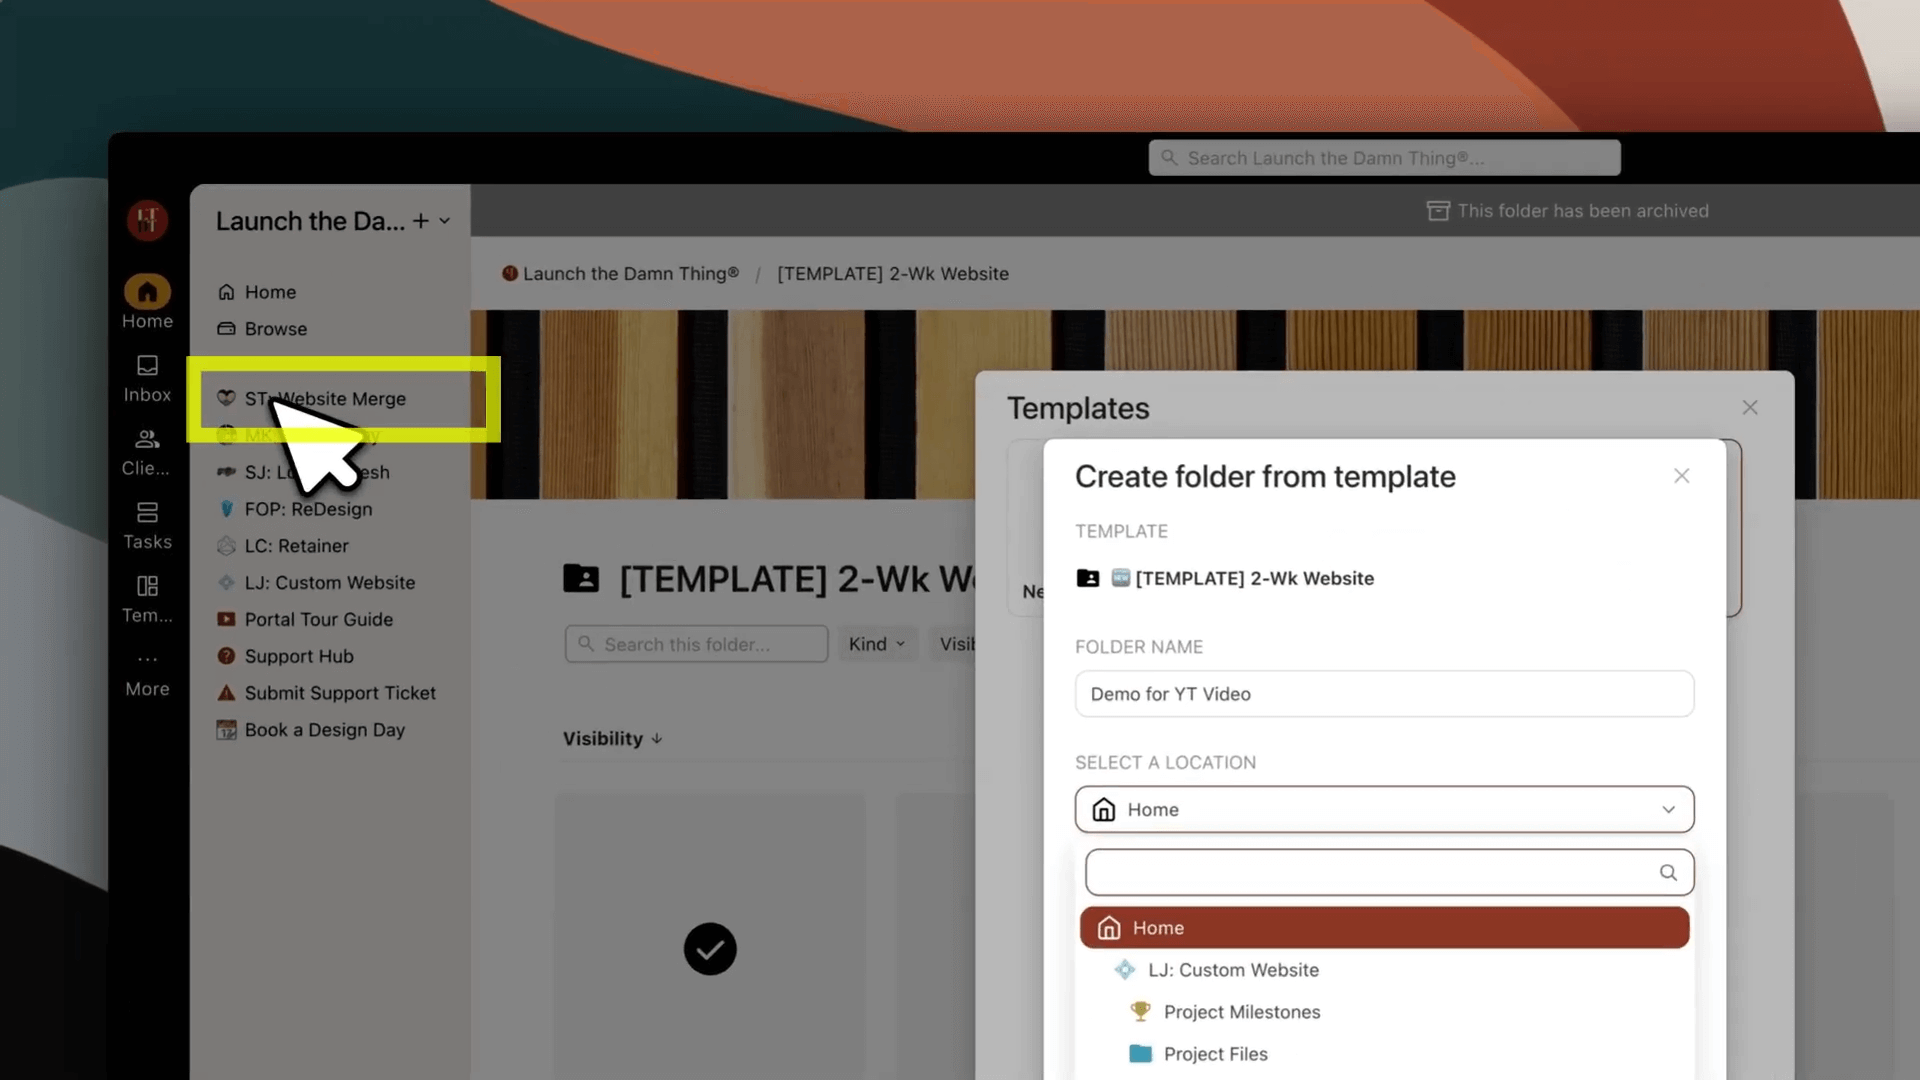Open the Kind filter dropdown
1920x1080 pixels.
876,645
